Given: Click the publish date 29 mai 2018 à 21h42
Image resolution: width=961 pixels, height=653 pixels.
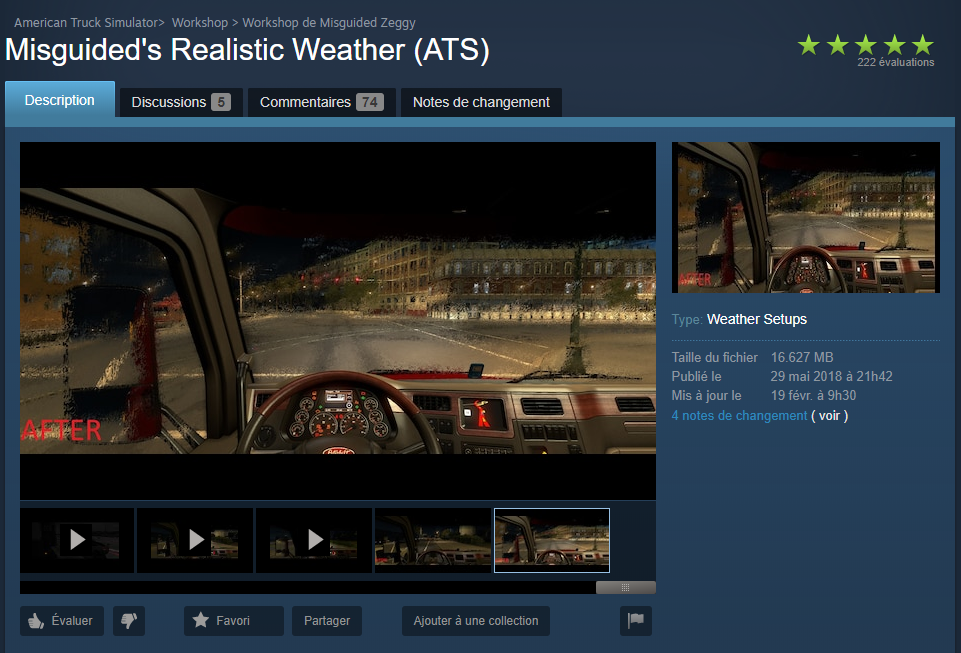Looking at the screenshot, I should pos(832,376).
